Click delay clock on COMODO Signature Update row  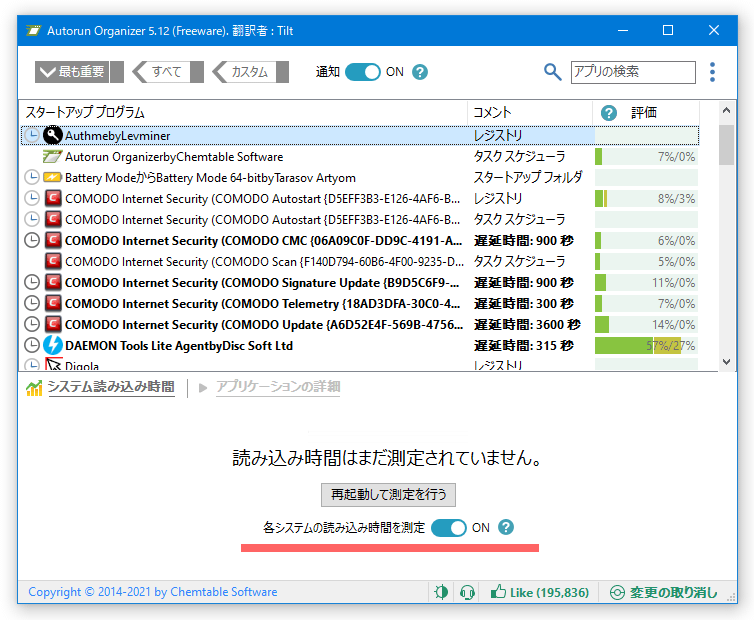(x=32, y=282)
